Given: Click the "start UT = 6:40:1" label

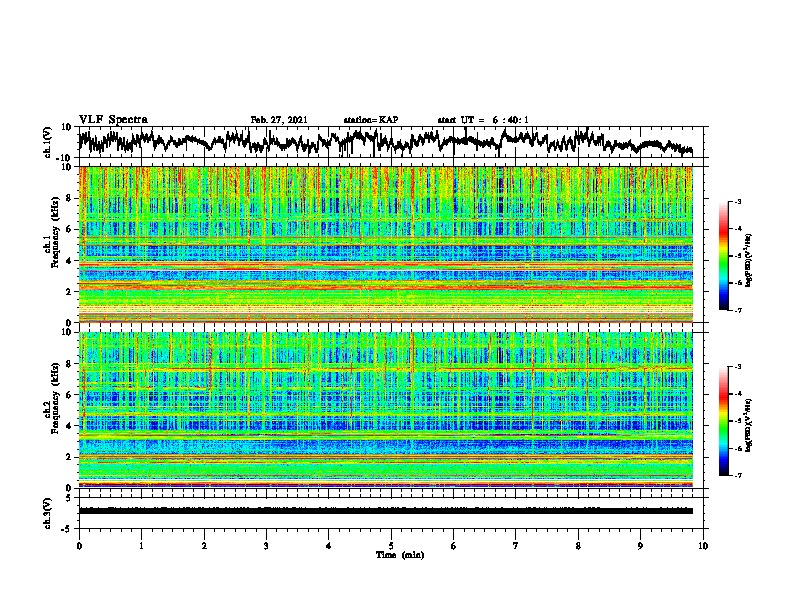Looking at the screenshot, I should tap(483, 120).
